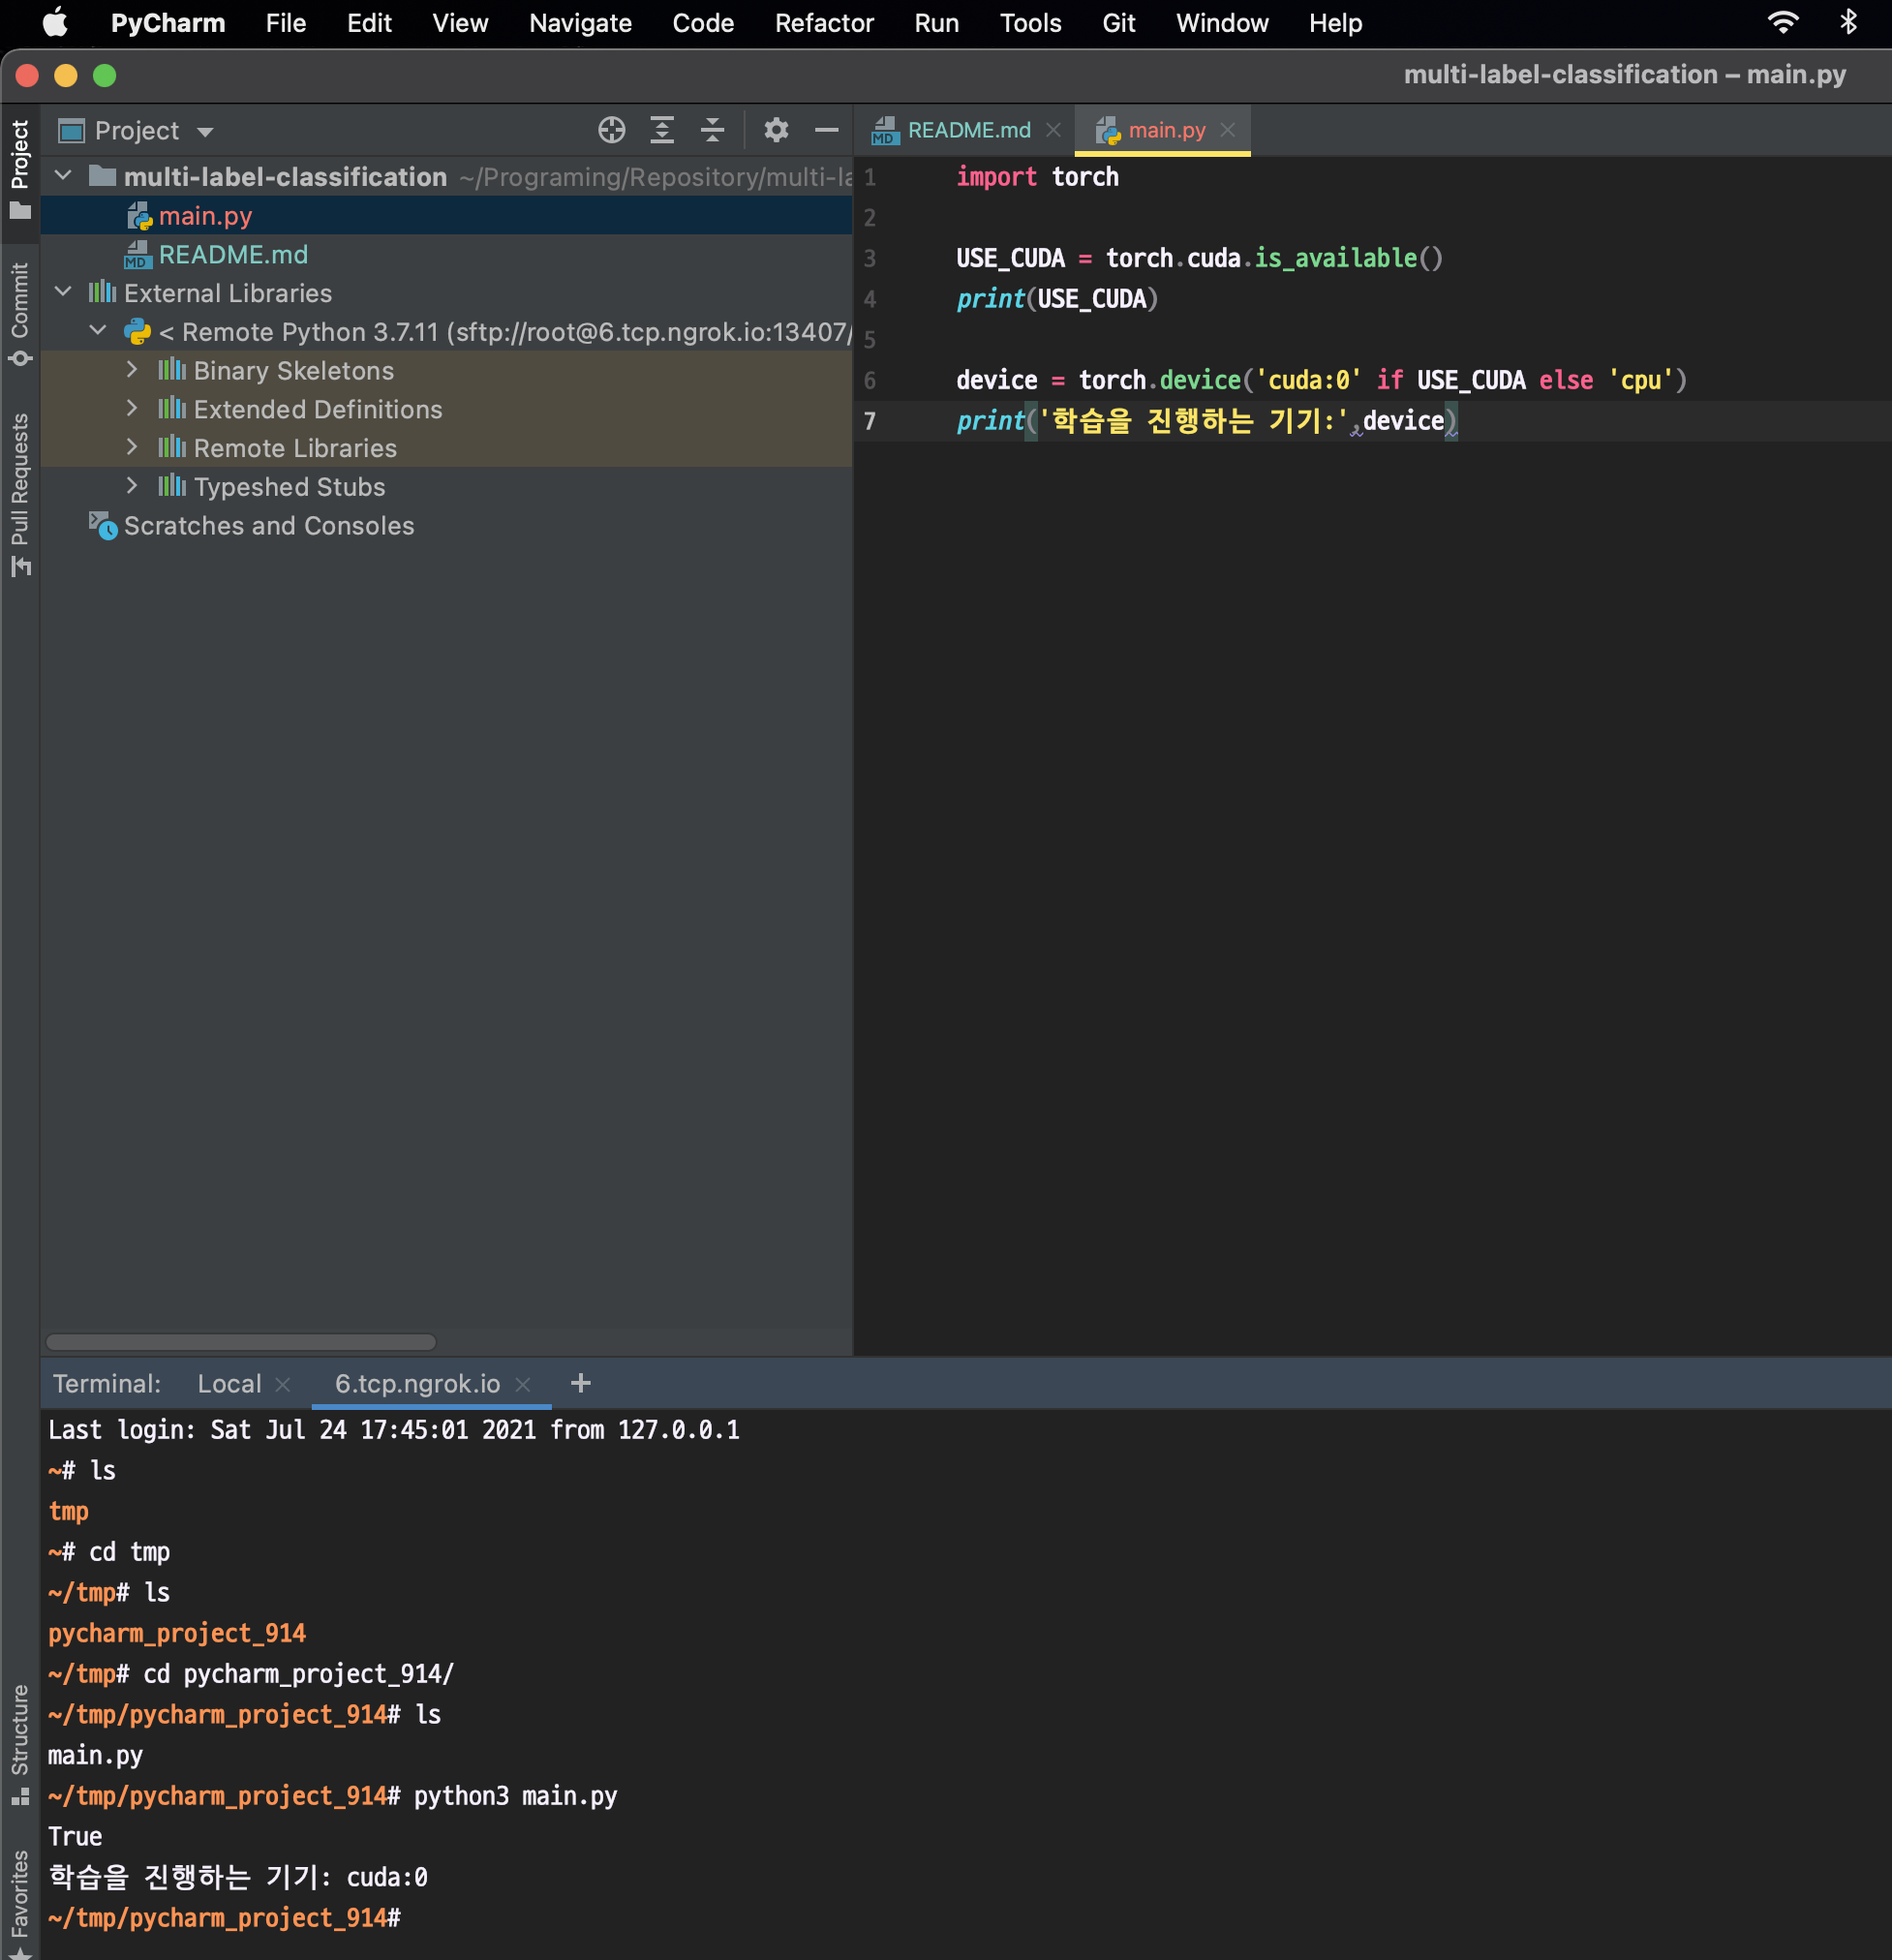Collapse the External Libraries node

(x=63, y=292)
